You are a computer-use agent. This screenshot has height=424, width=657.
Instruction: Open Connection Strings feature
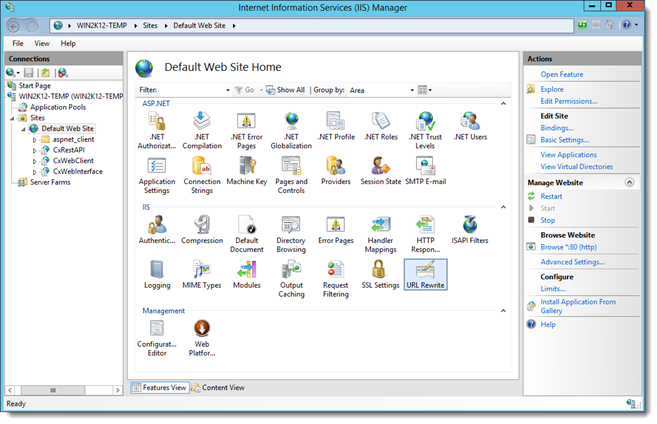202,175
